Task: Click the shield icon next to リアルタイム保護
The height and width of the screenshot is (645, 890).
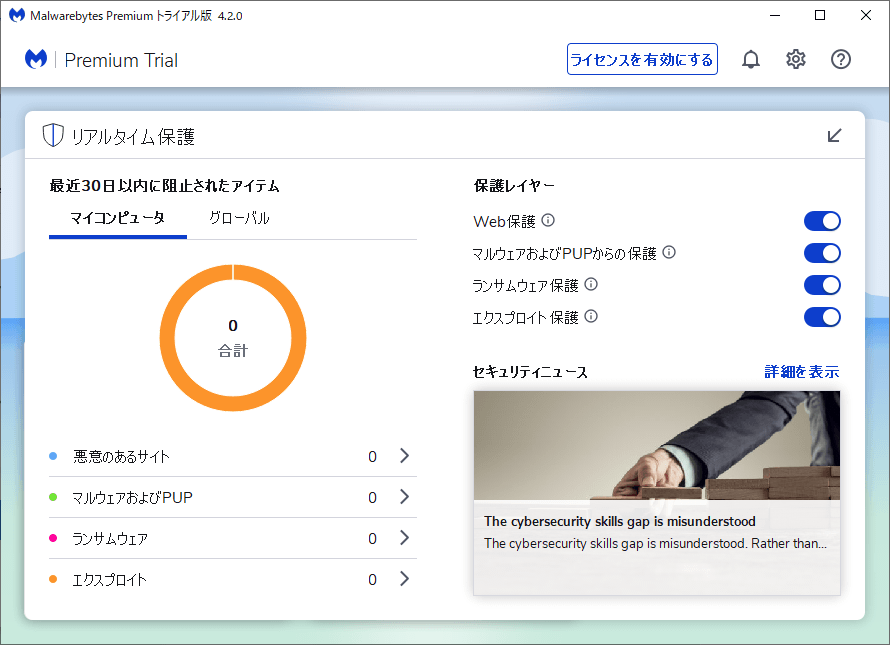Action: (53, 136)
